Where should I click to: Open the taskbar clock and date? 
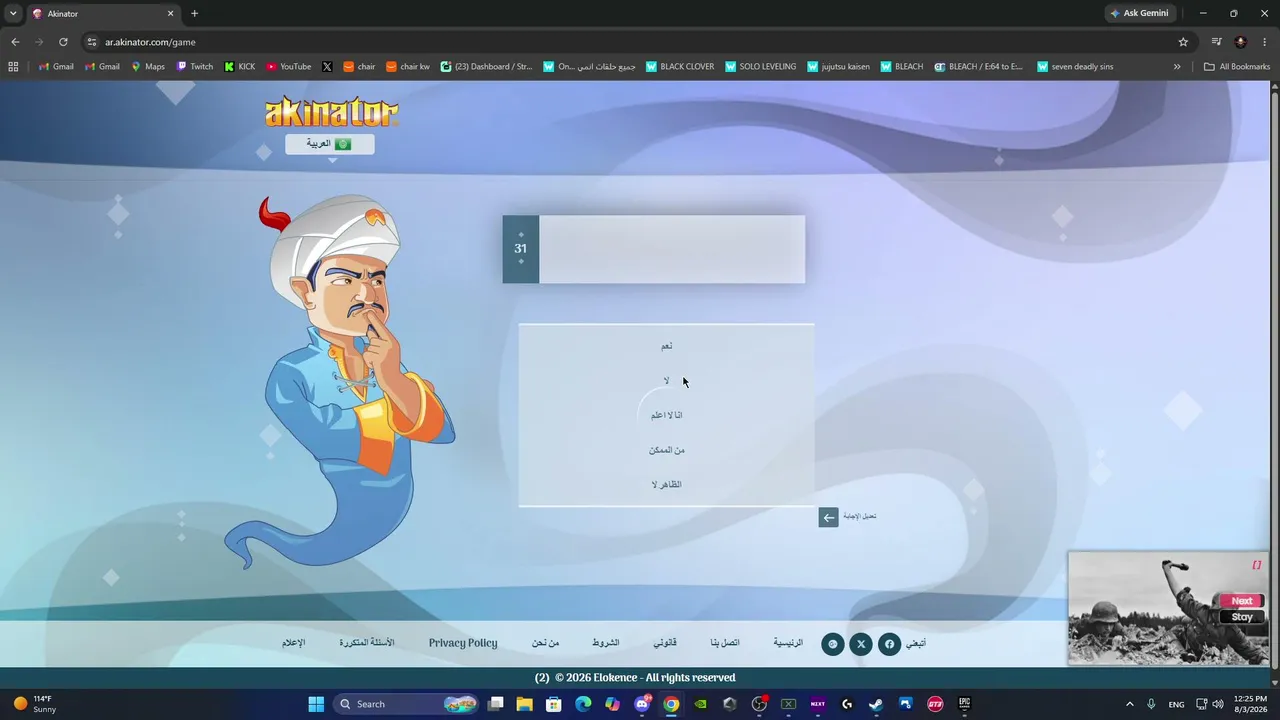click(1250, 704)
